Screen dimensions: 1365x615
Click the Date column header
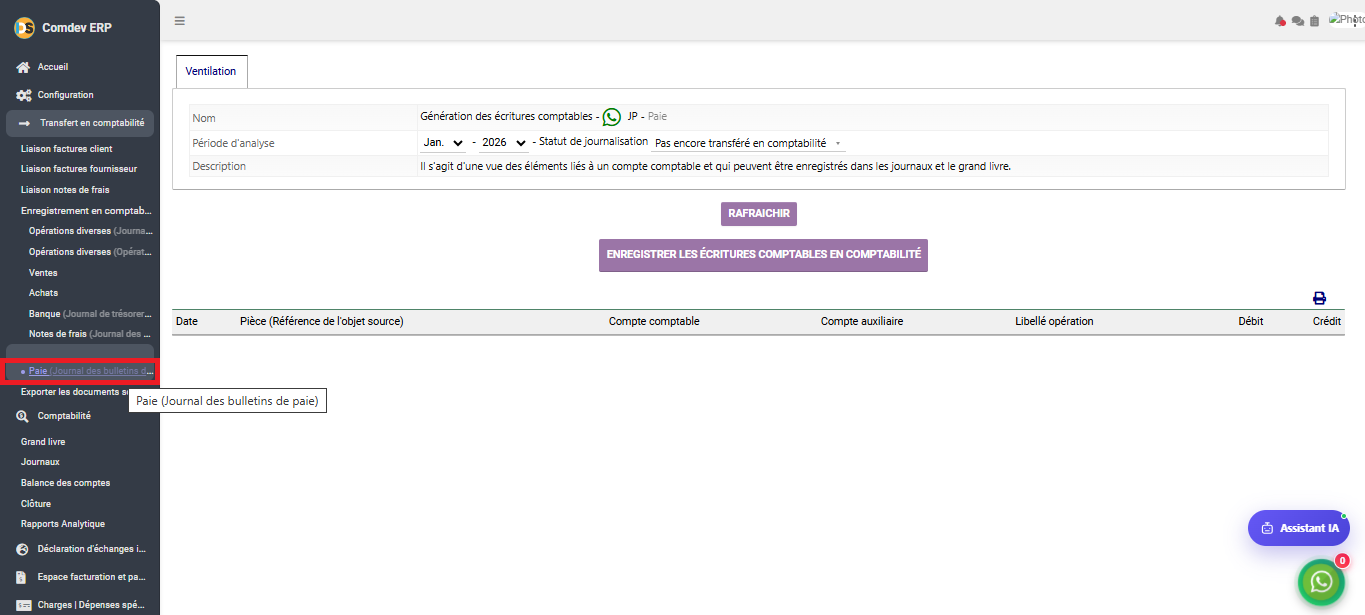pos(187,322)
